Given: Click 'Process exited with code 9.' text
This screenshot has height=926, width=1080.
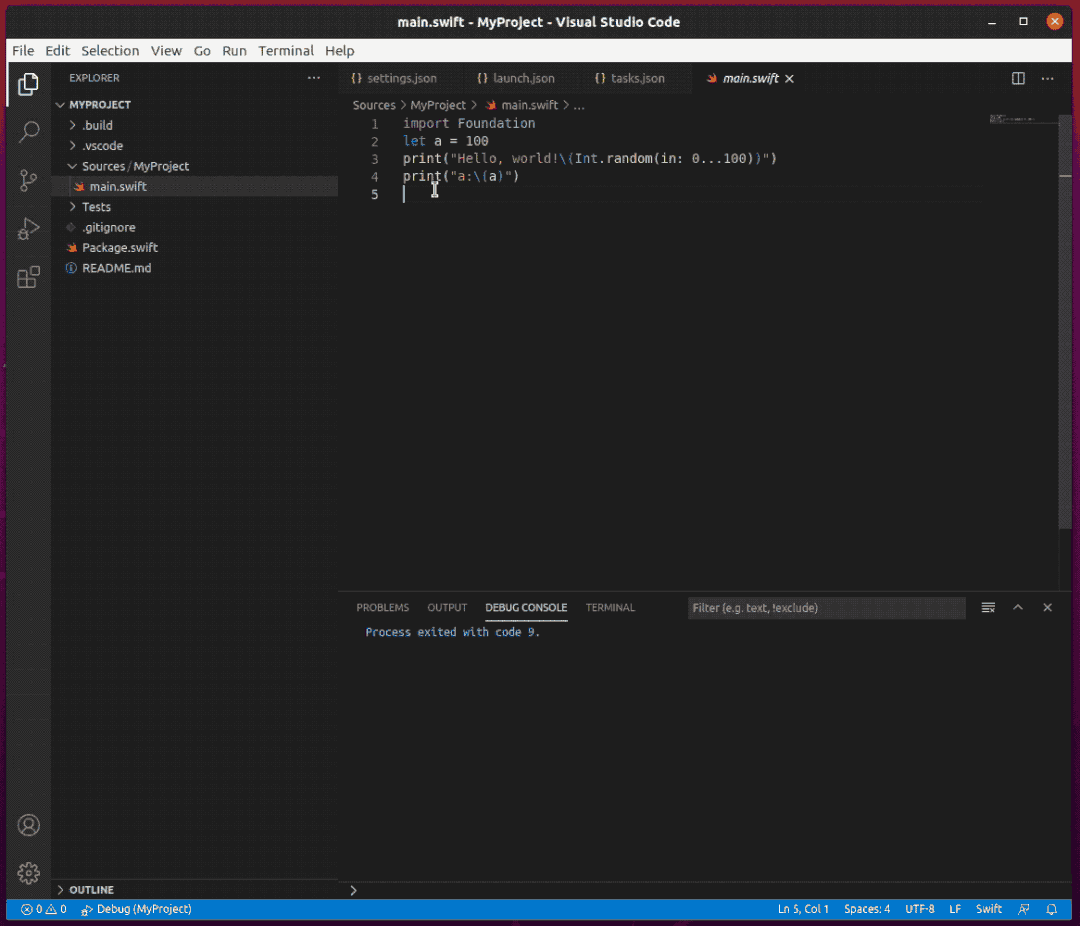Looking at the screenshot, I should [453, 632].
